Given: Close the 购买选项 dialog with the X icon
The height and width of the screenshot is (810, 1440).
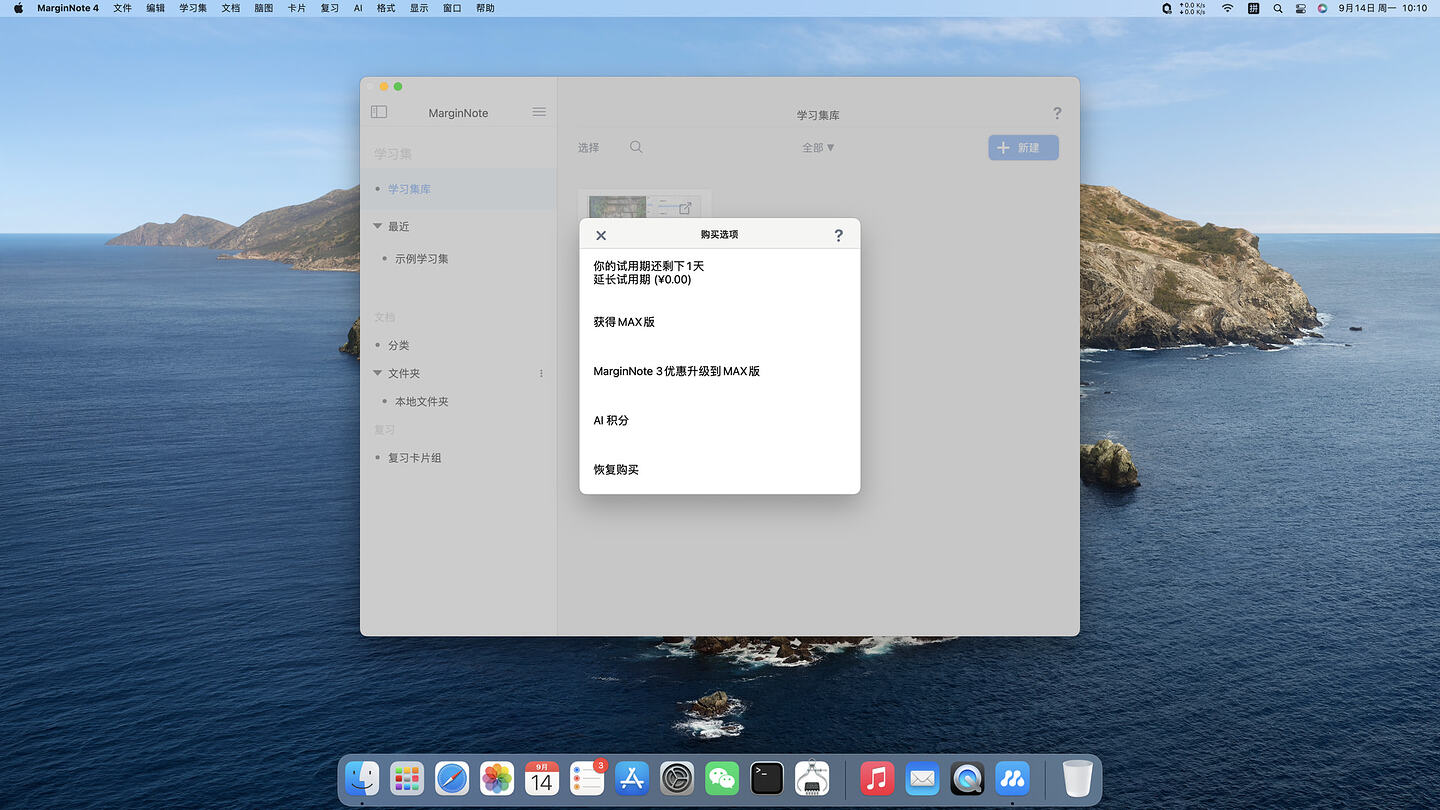Looking at the screenshot, I should click(x=601, y=235).
